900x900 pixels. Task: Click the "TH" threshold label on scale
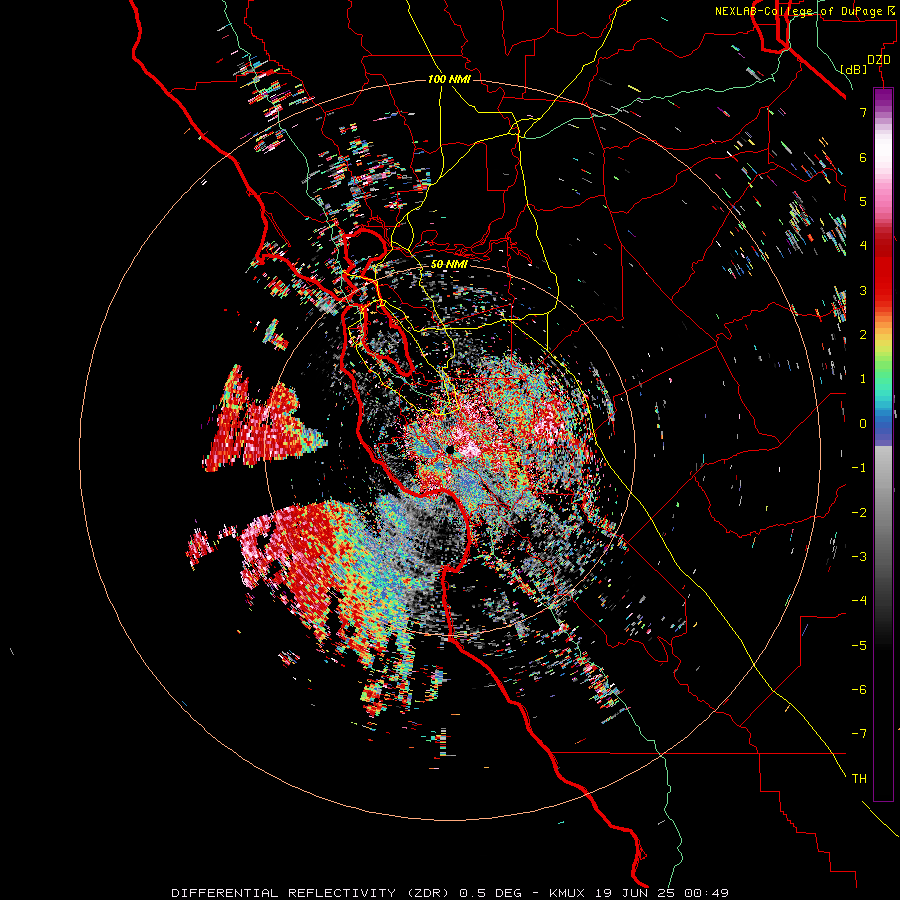click(x=859, y=779)
